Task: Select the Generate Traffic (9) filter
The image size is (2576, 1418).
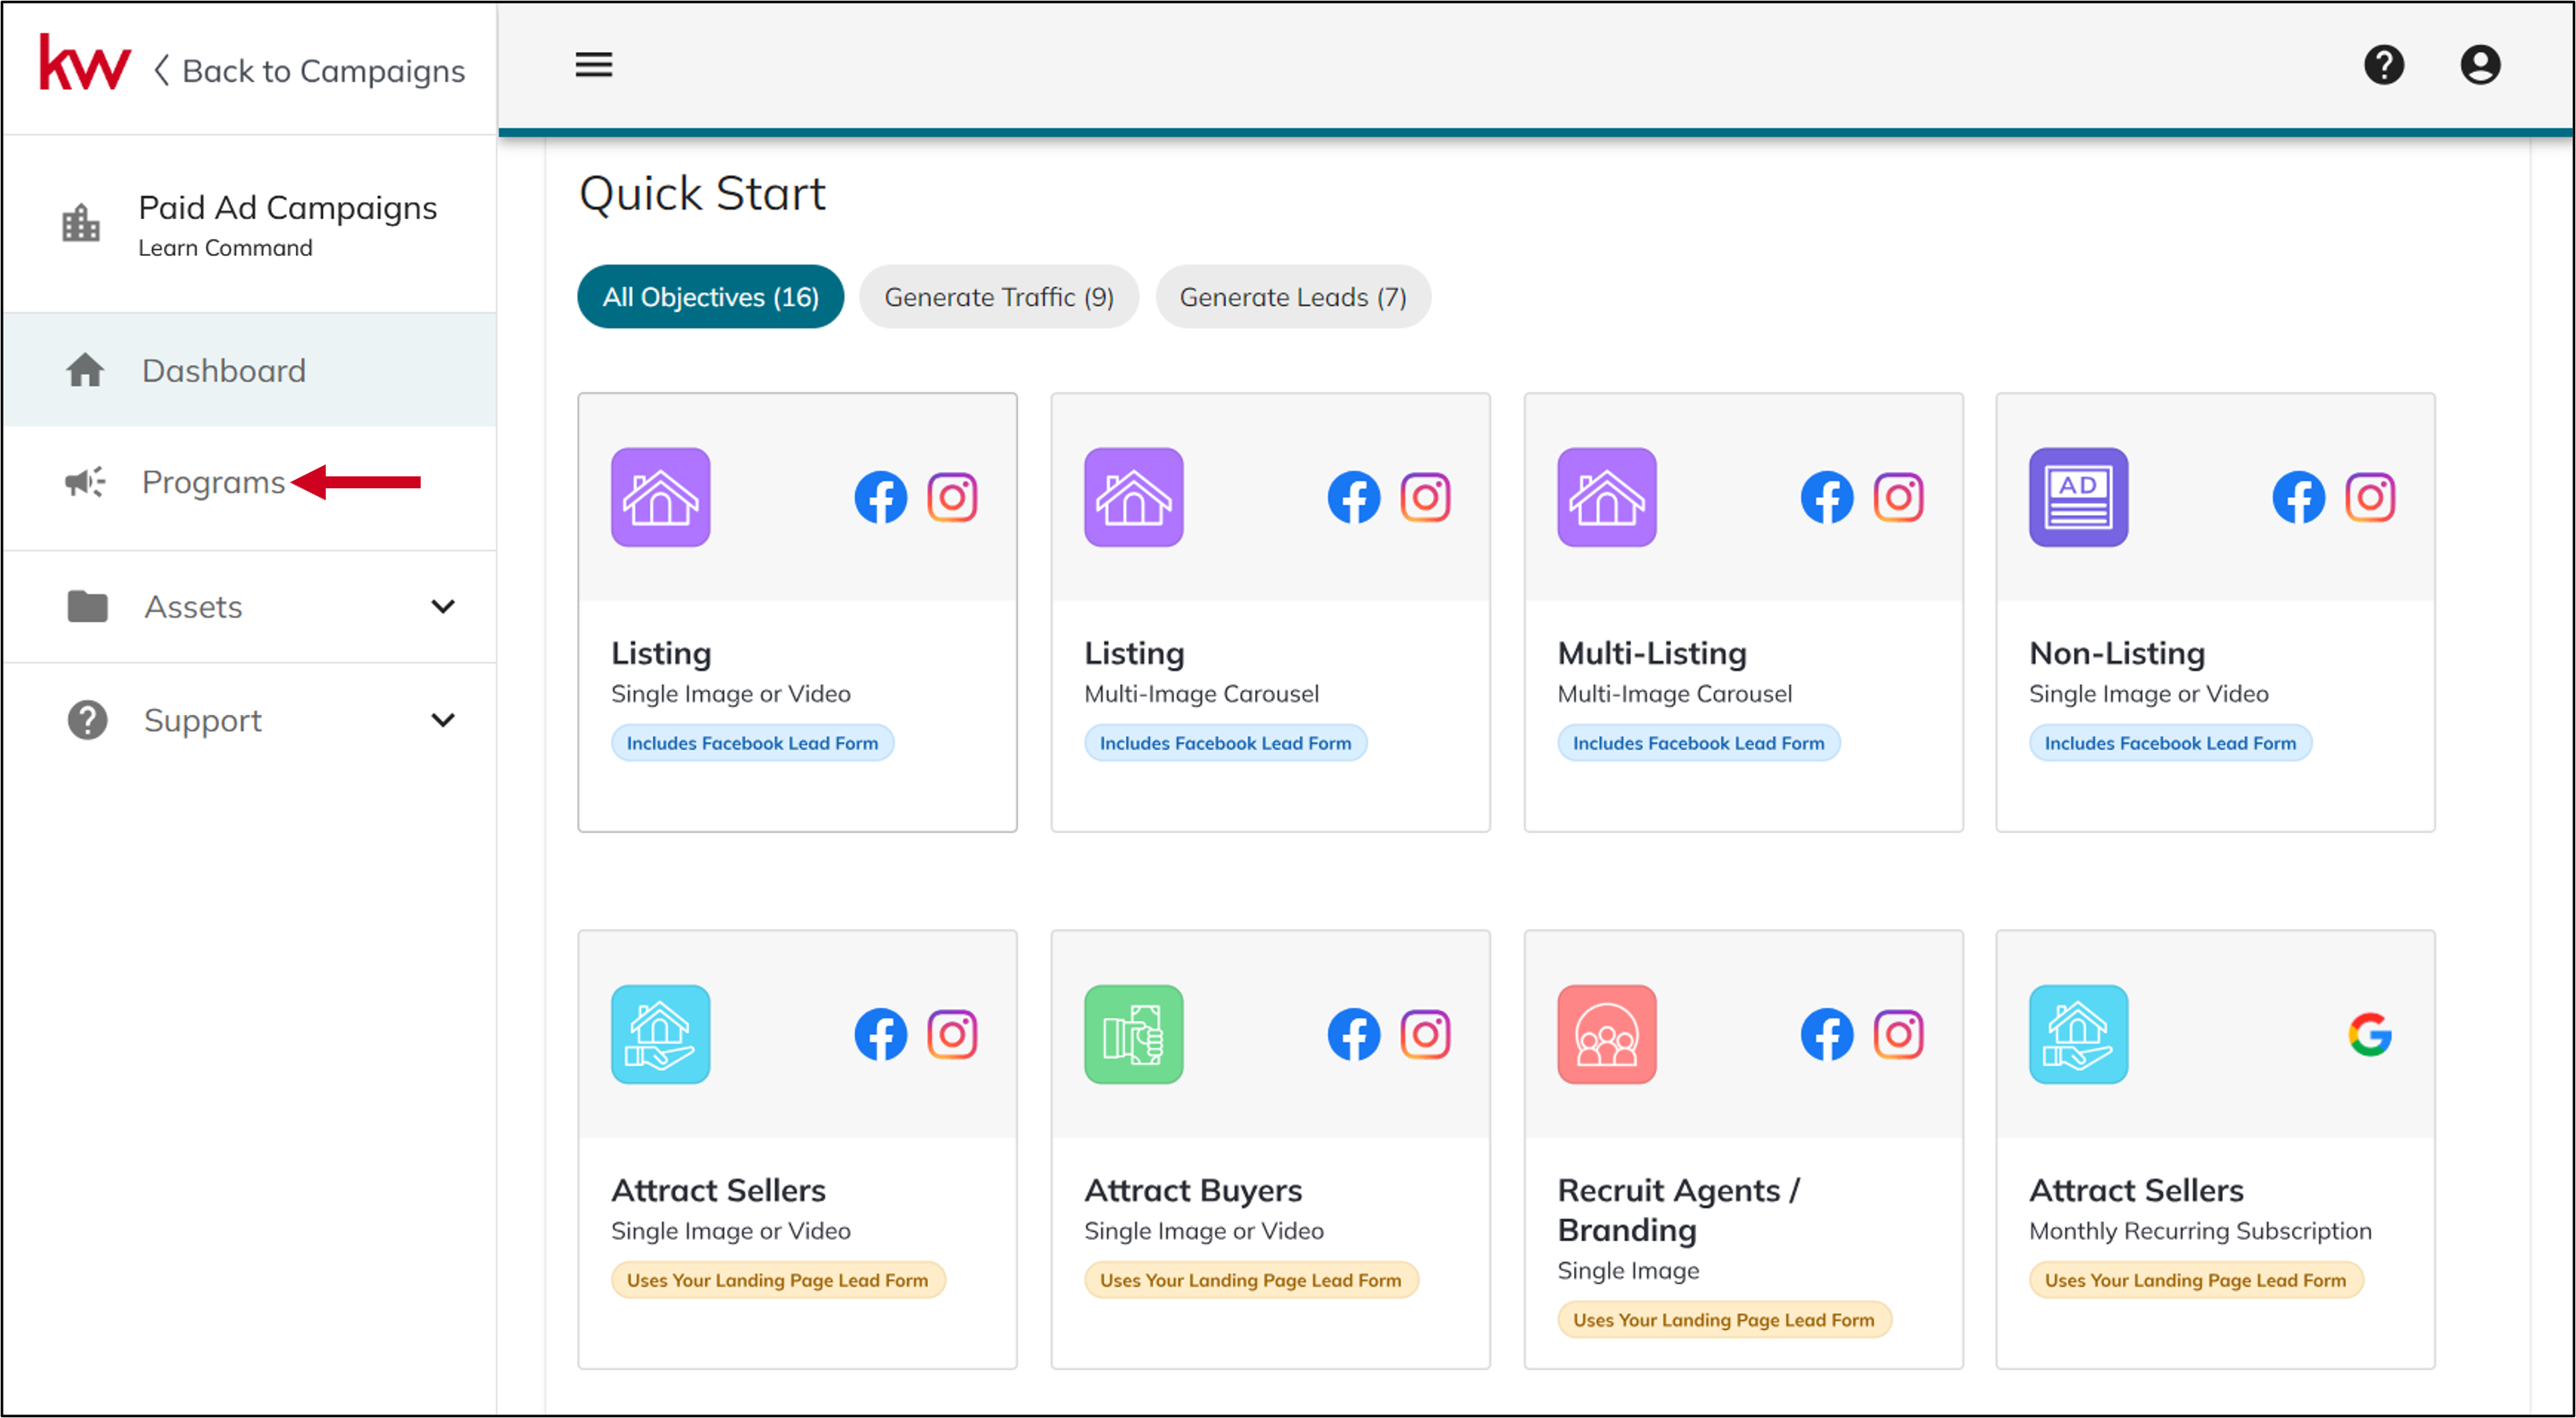Action: click(999, 297)
